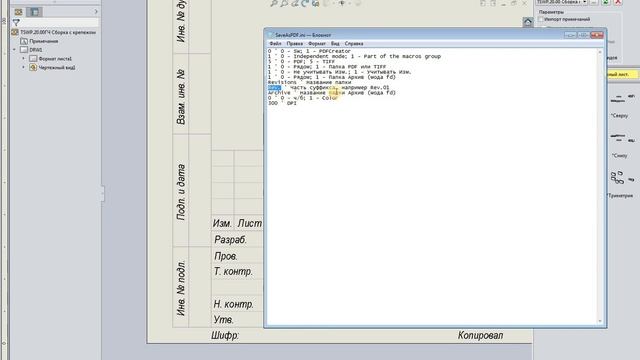Viewport: 640px width, 360px height.
Task: Click the home icon above Notepad window
Action: pos(527,22)
